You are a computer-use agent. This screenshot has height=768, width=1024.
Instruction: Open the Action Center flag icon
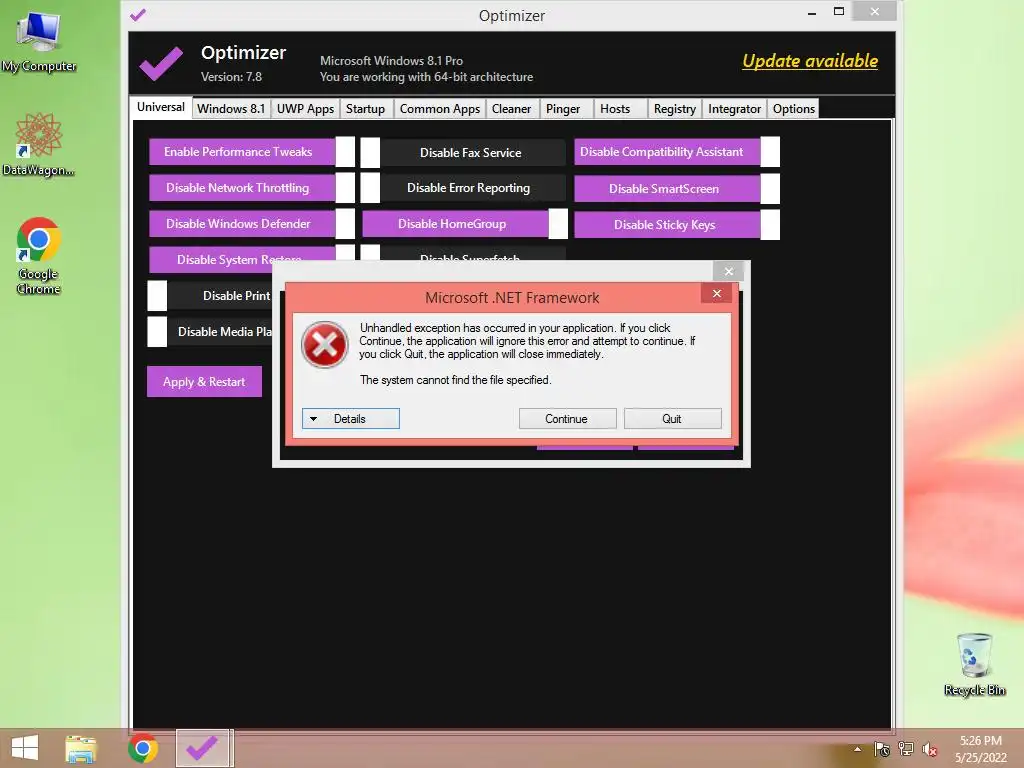click(x=882, y=749)
